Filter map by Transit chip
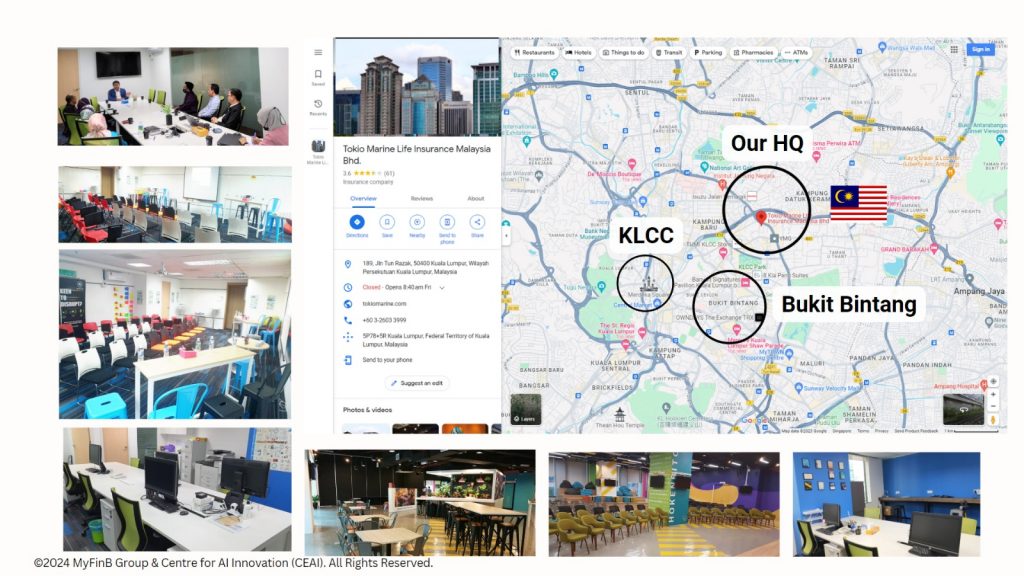This screenshot has width=1024, height=576. coord(669,52)
